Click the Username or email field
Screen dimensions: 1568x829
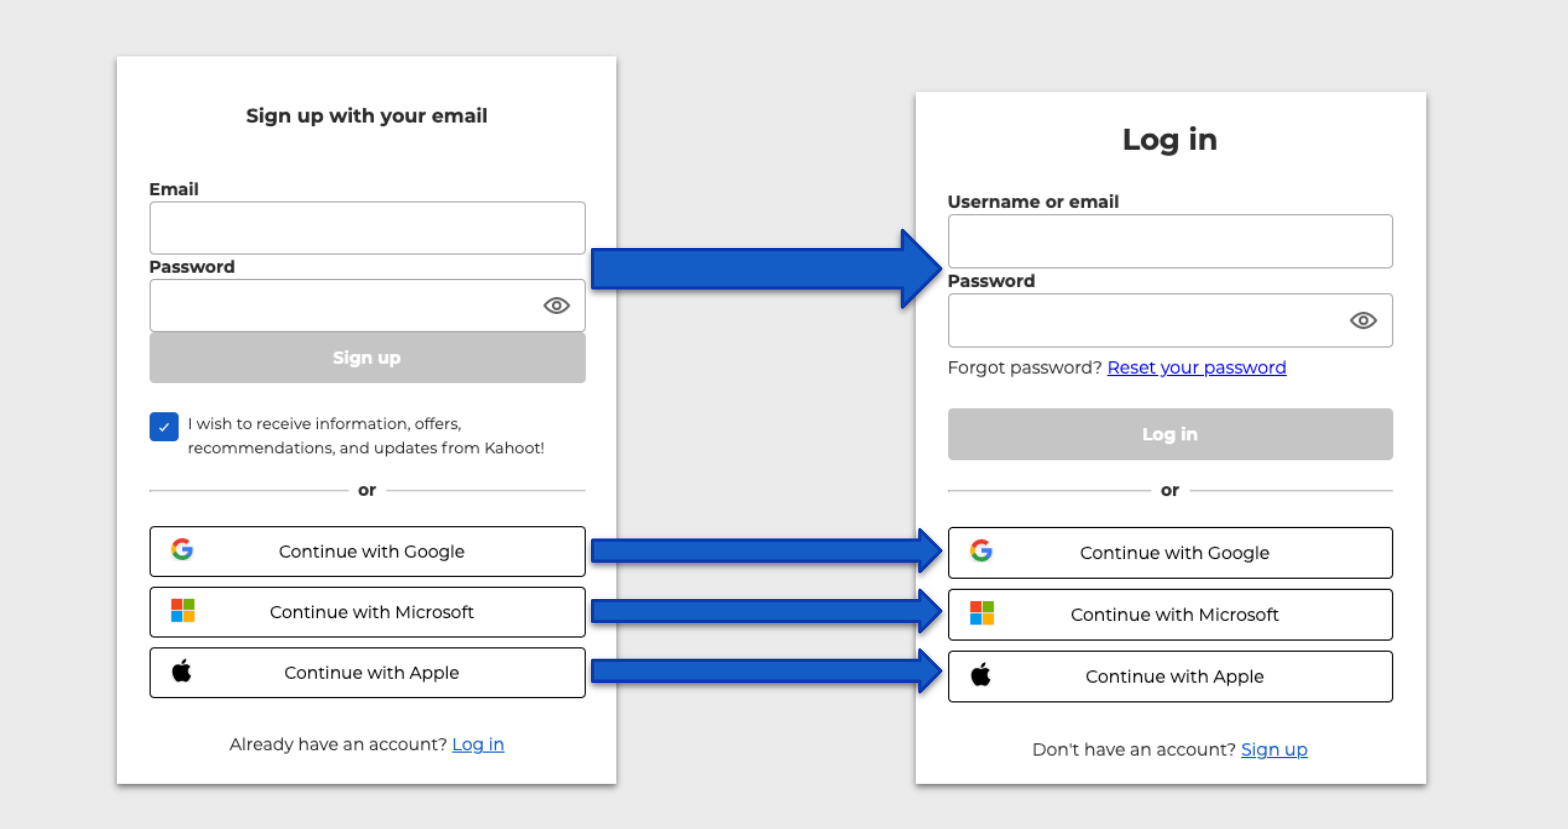click(x=1170, y=241)
